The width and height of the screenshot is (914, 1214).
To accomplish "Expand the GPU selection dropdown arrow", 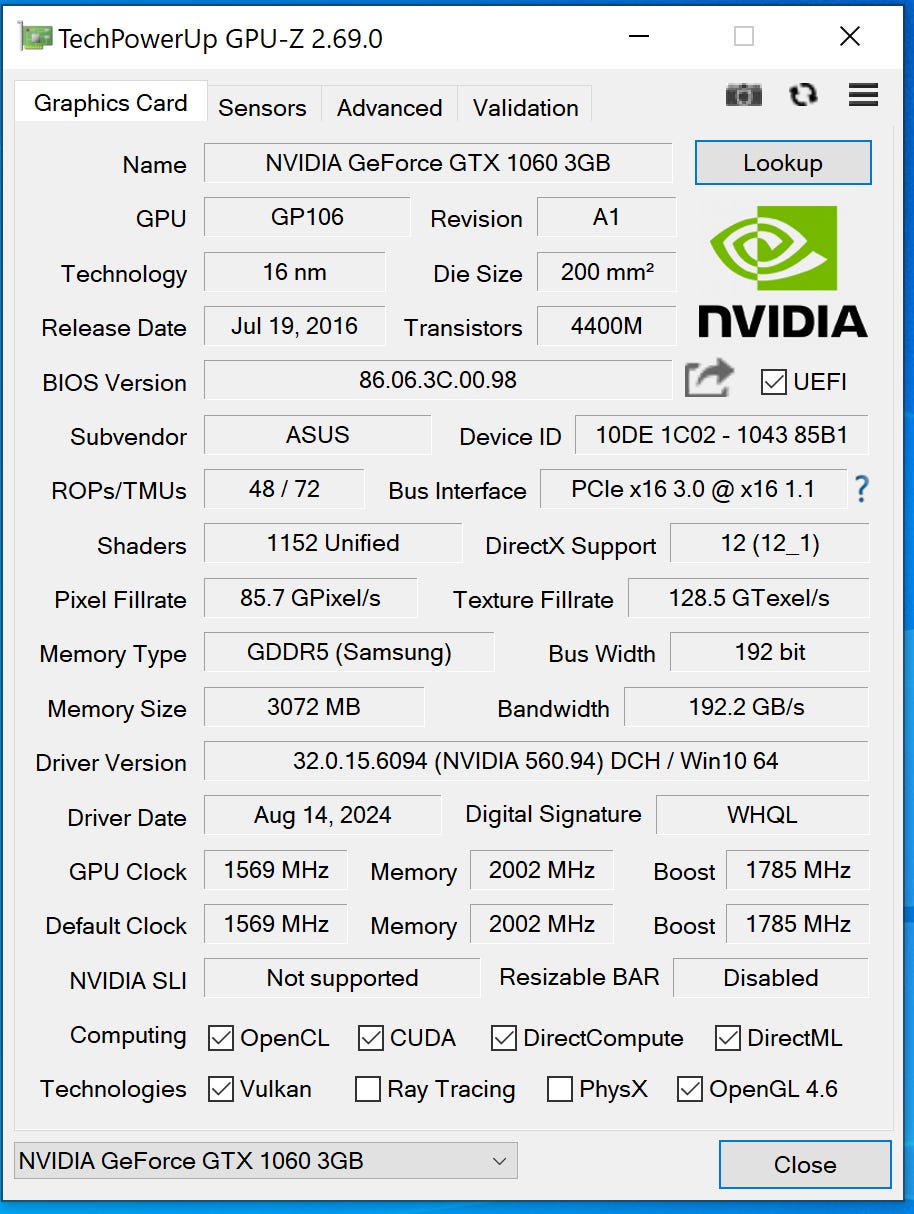I will [x=499, y=1161].
